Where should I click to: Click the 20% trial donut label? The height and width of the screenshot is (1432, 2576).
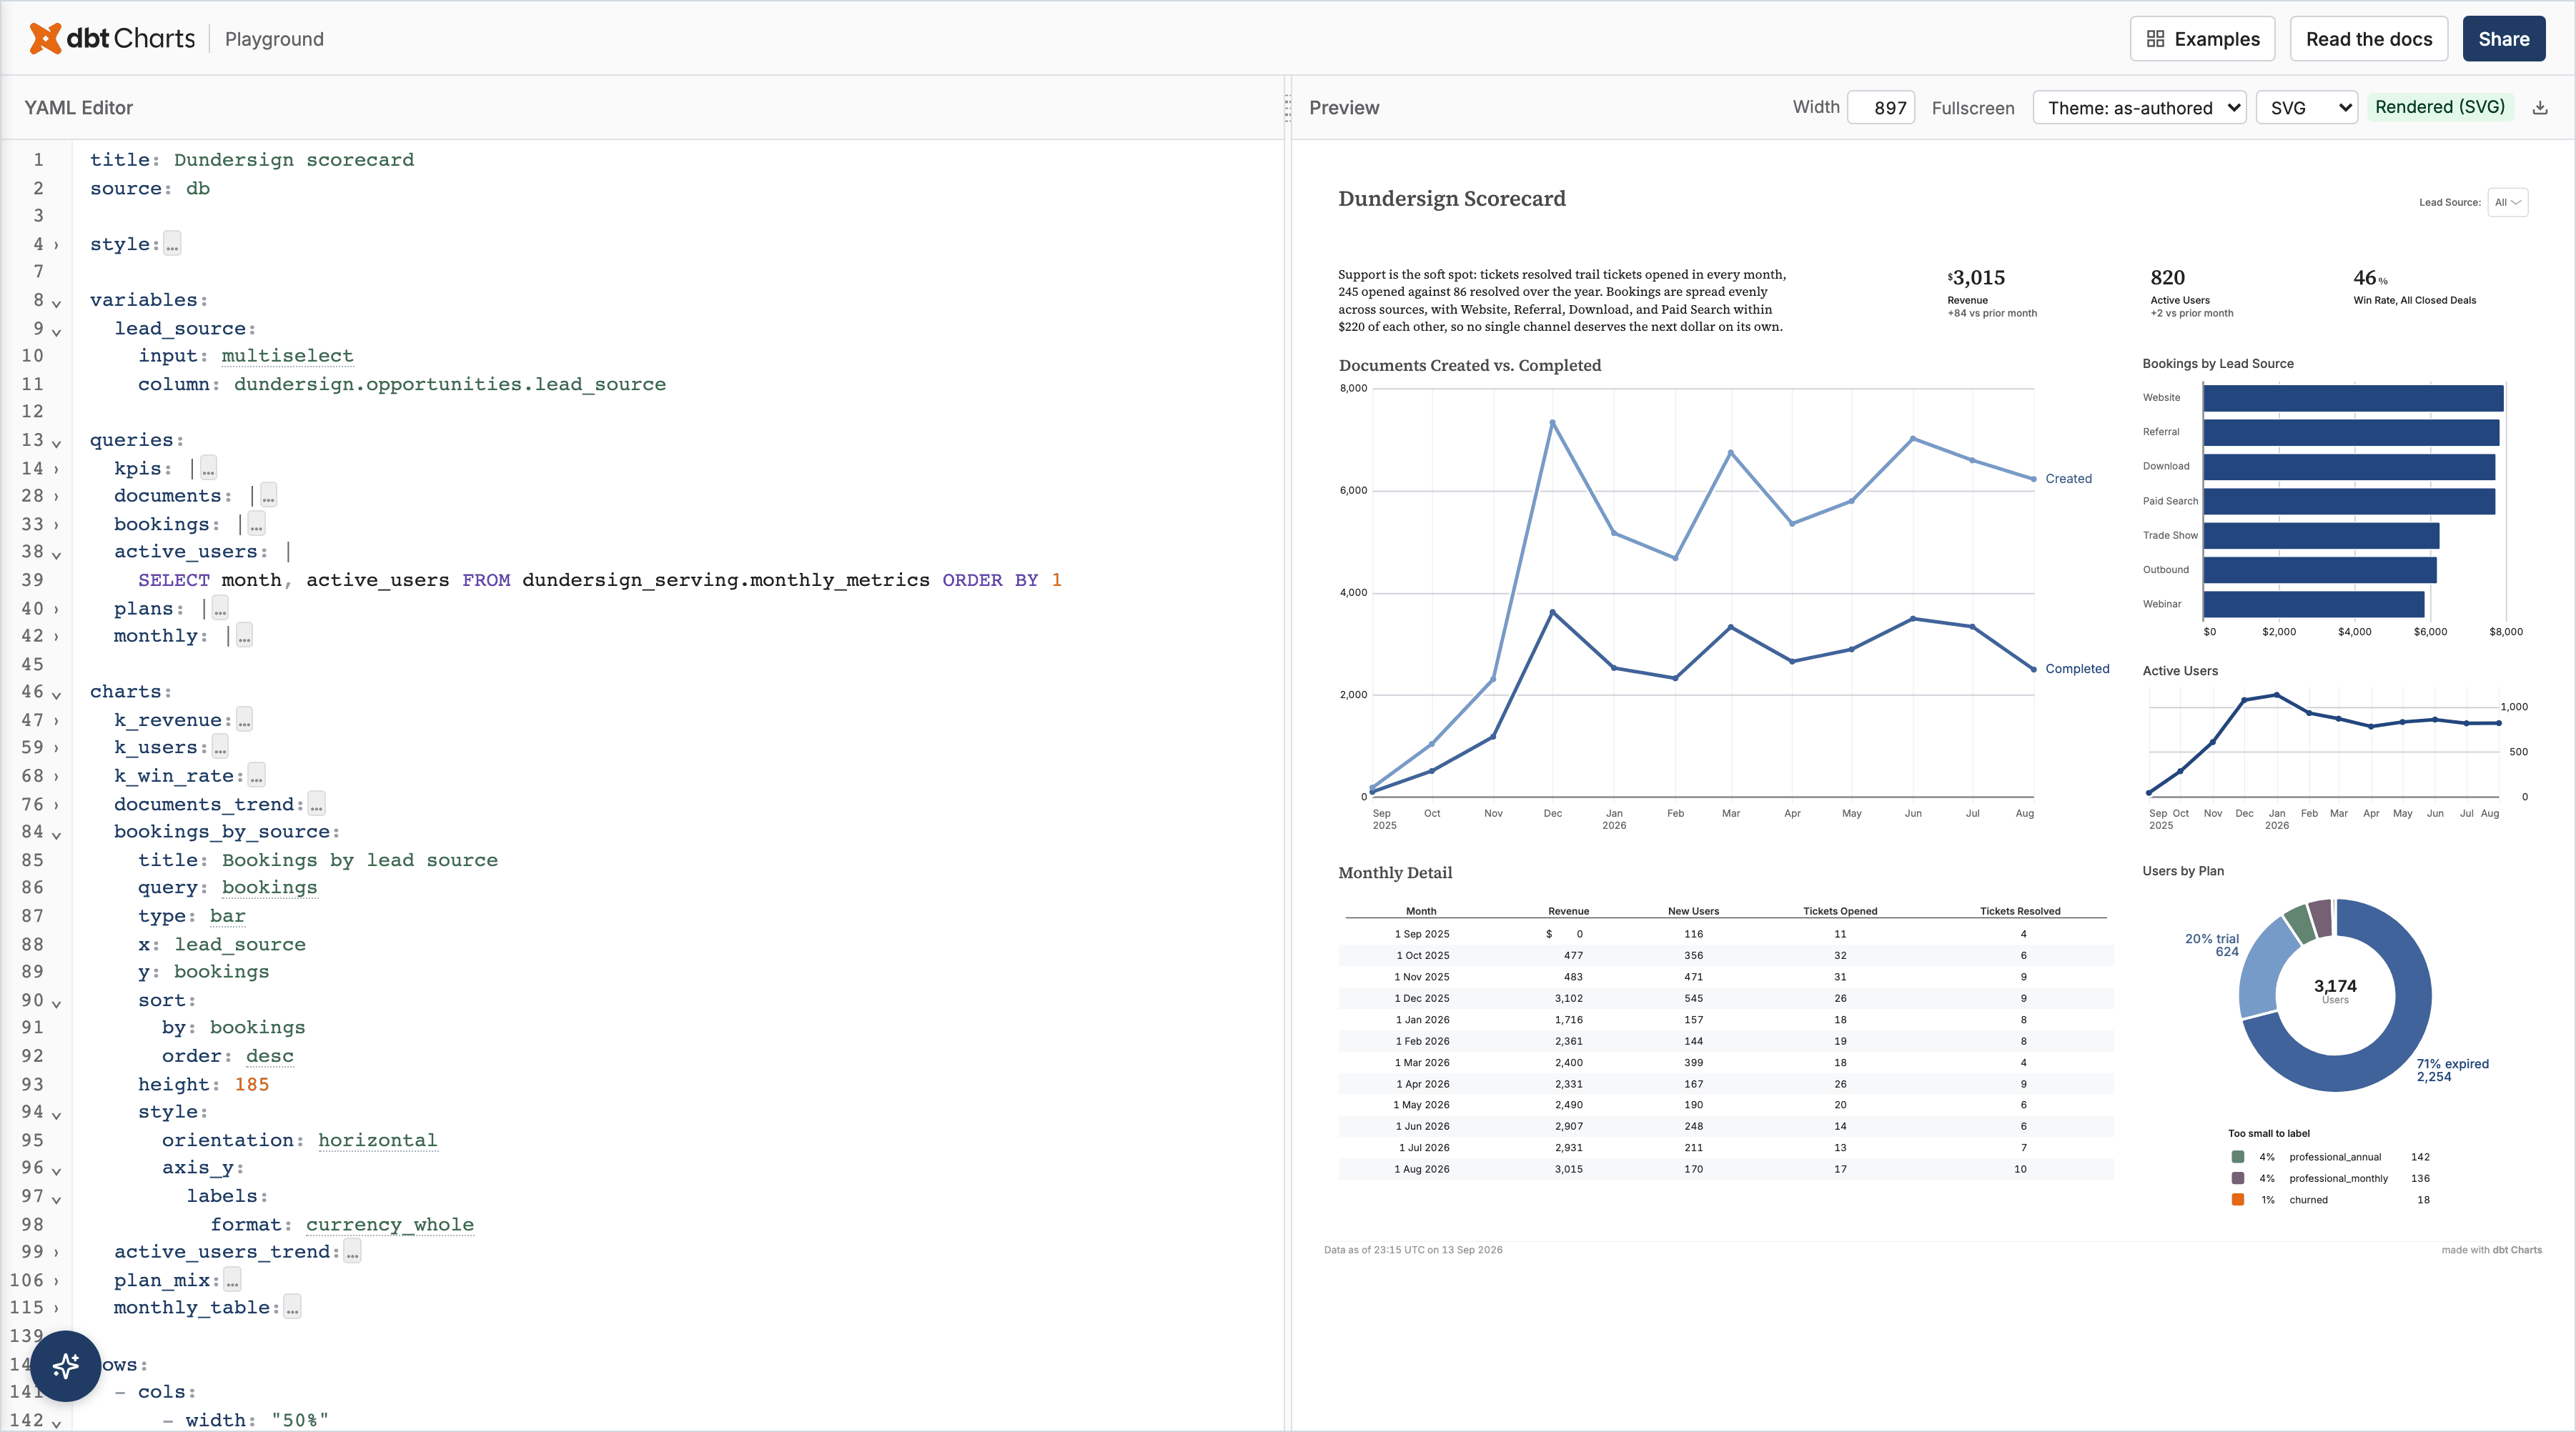pos(2211,945)
